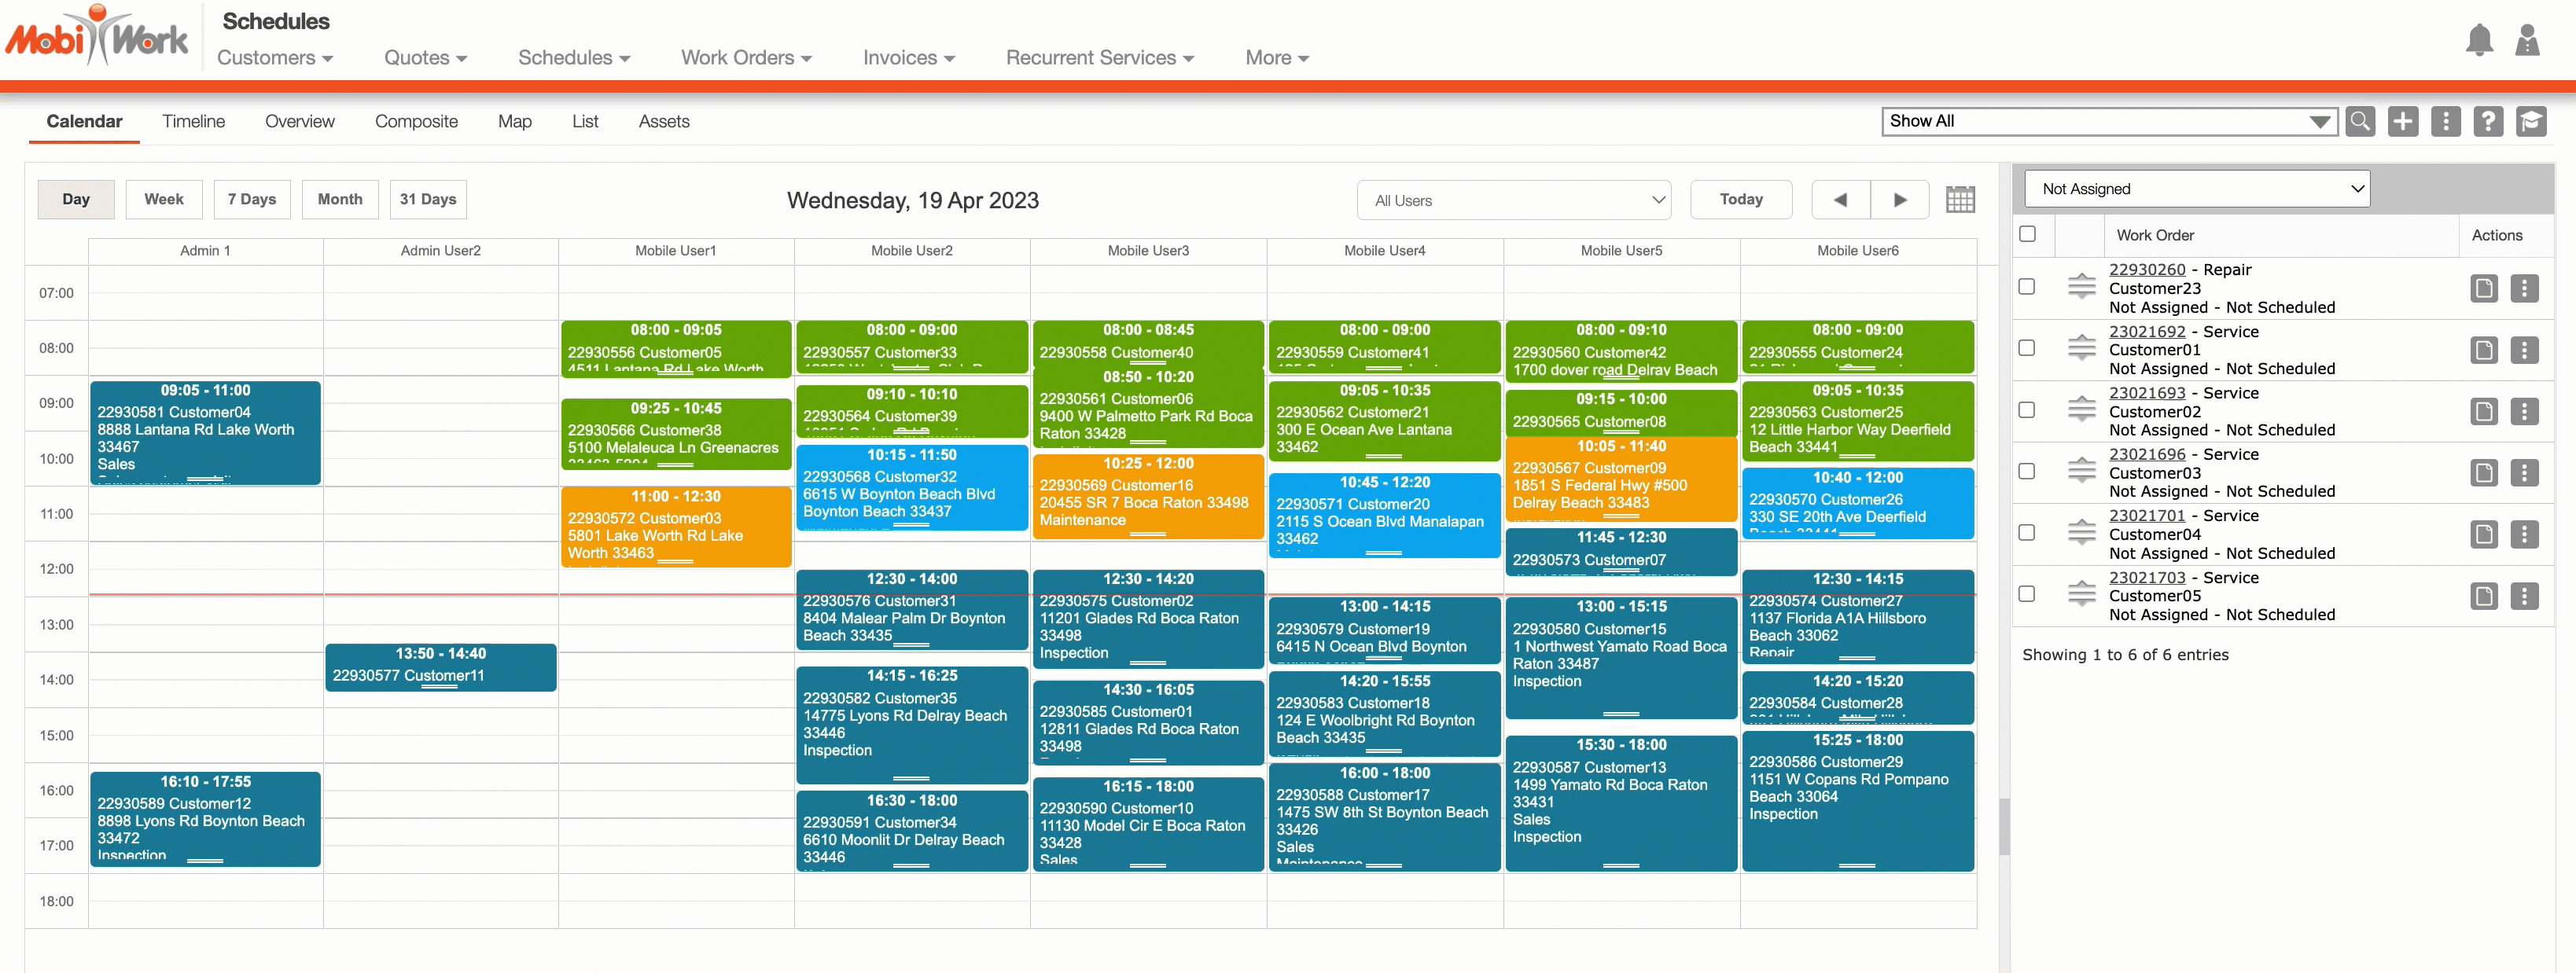Viewport: 2576px width, 973px height.
Task: Check the box for work order 22930260
Action: point(2027,287)
